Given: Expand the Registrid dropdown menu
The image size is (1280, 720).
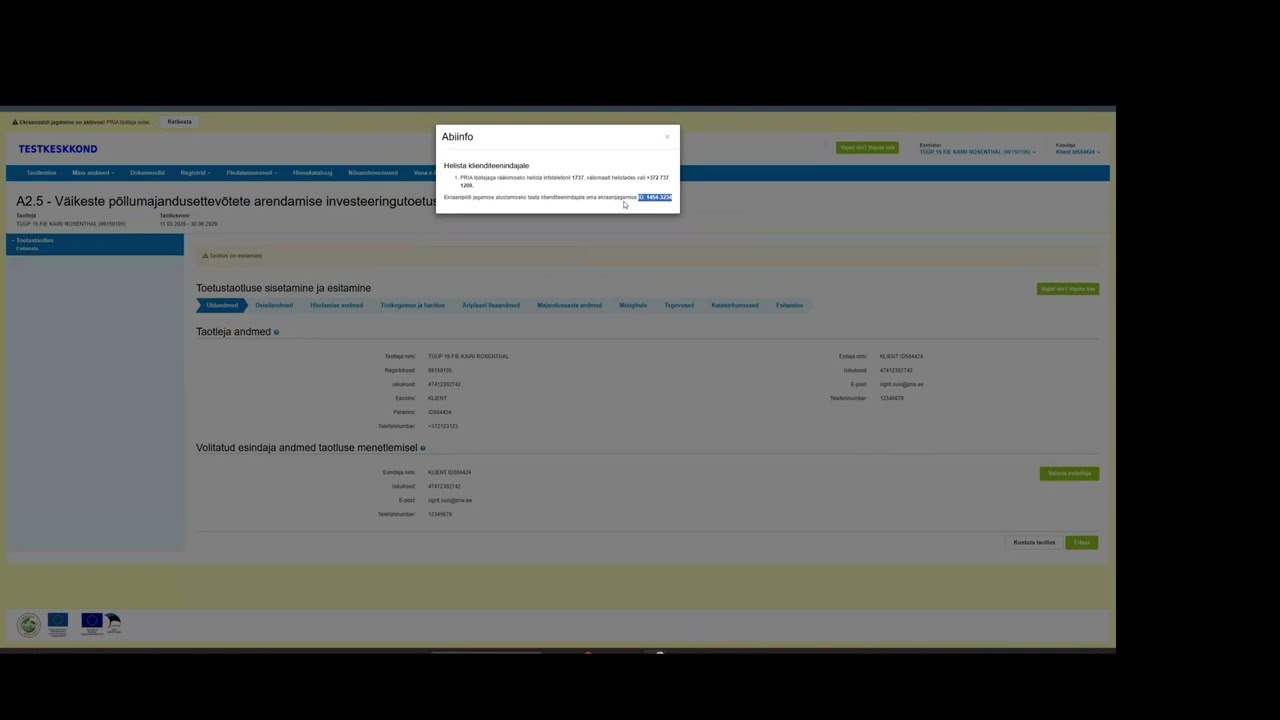Looking at the screenshot, I should [195, 173].
